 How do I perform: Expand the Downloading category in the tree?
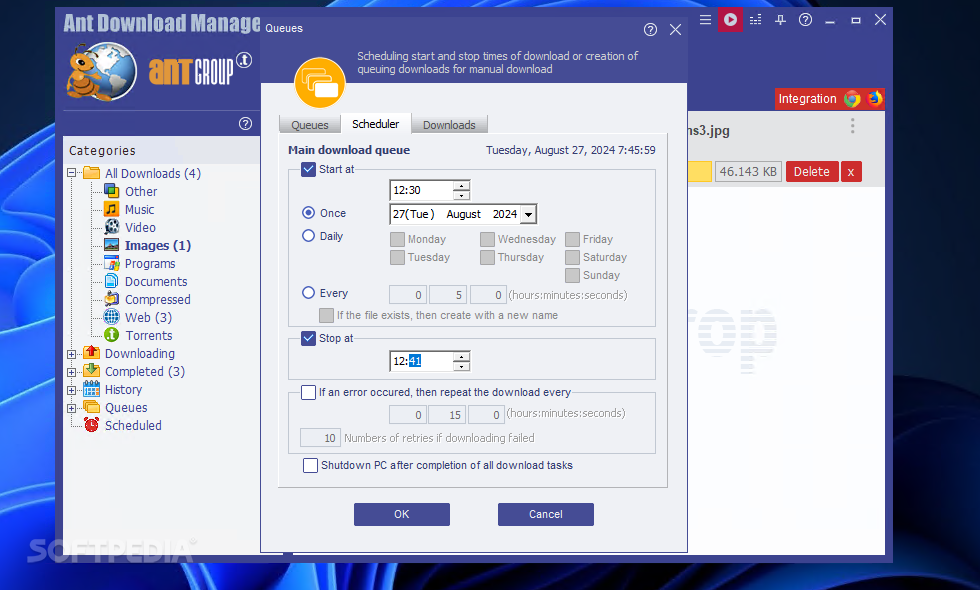pyautogui.click(x=70, y=353)
